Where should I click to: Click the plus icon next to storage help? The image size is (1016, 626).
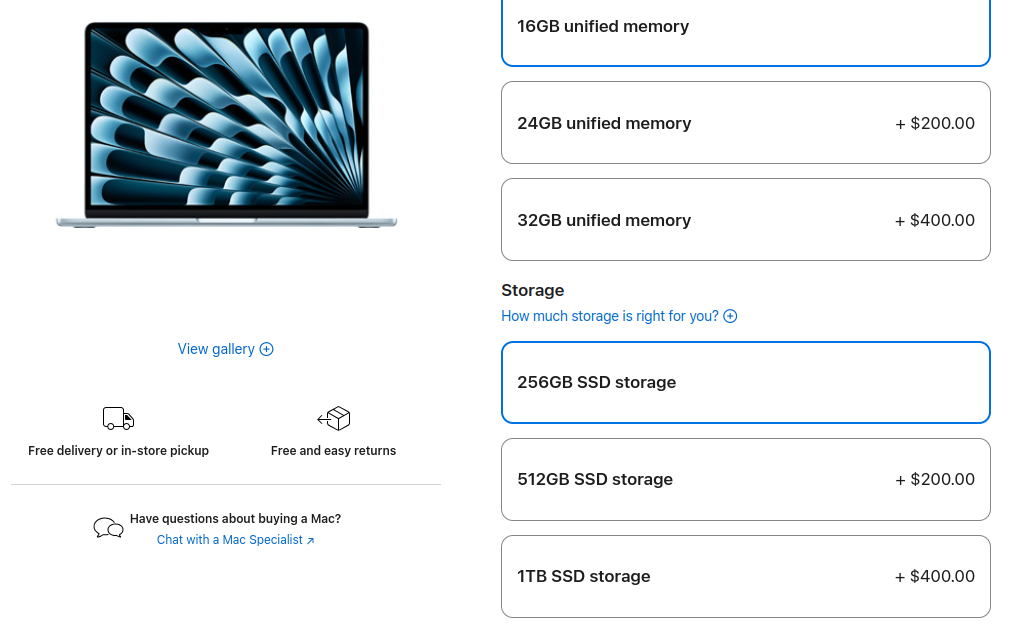click(x=730, y=316)
